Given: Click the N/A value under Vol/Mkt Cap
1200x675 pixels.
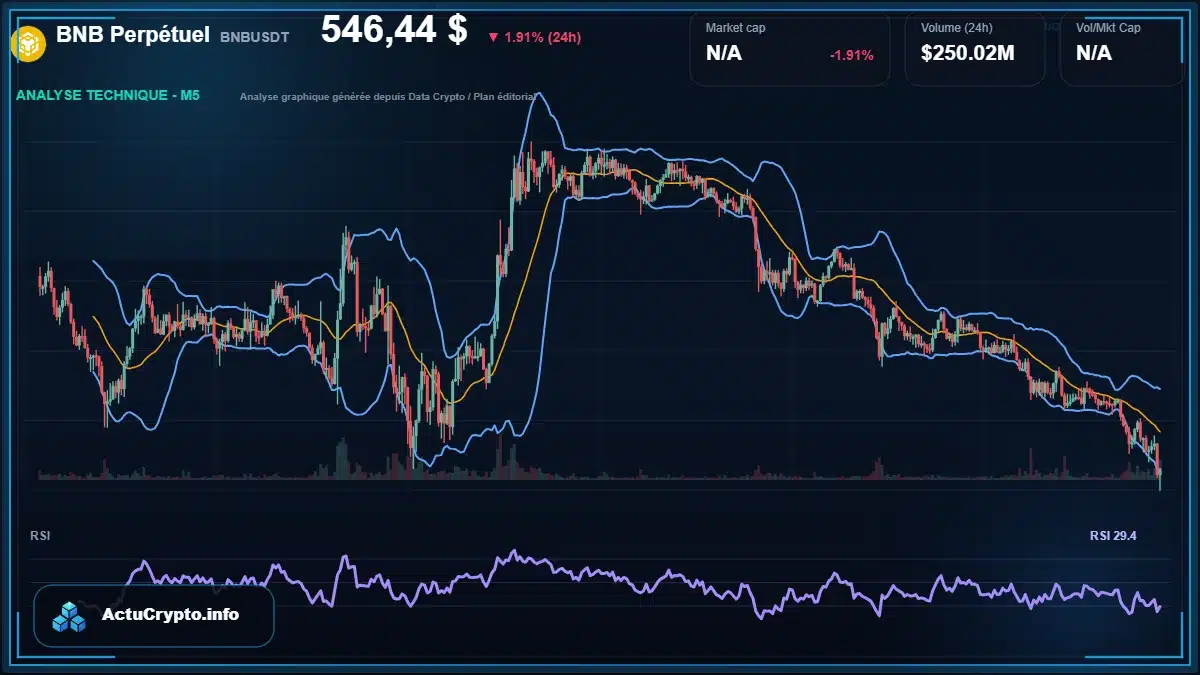Looking at the screenshot, I should click(1094, 53).
